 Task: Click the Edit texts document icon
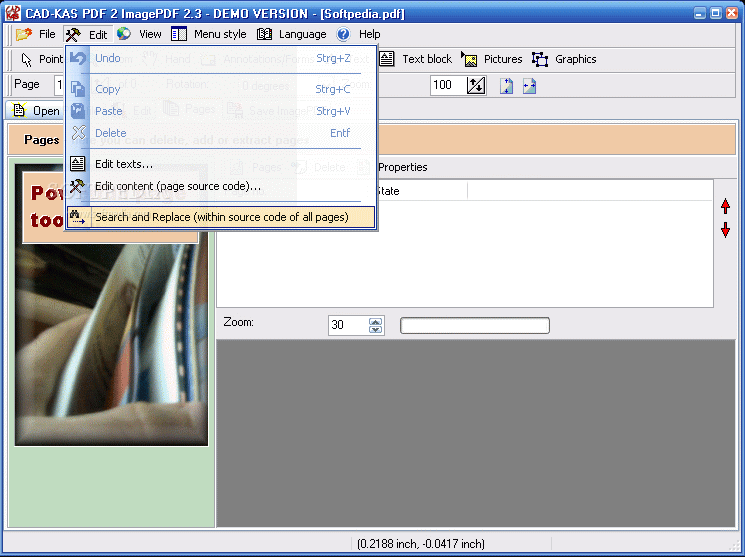tap(77, 163)
